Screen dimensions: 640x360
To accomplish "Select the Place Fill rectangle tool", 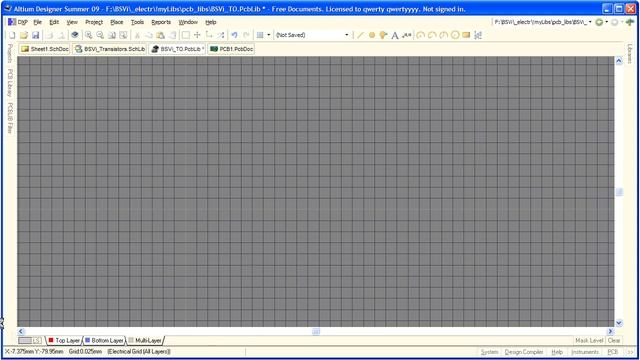I will (x=466, y=35).
